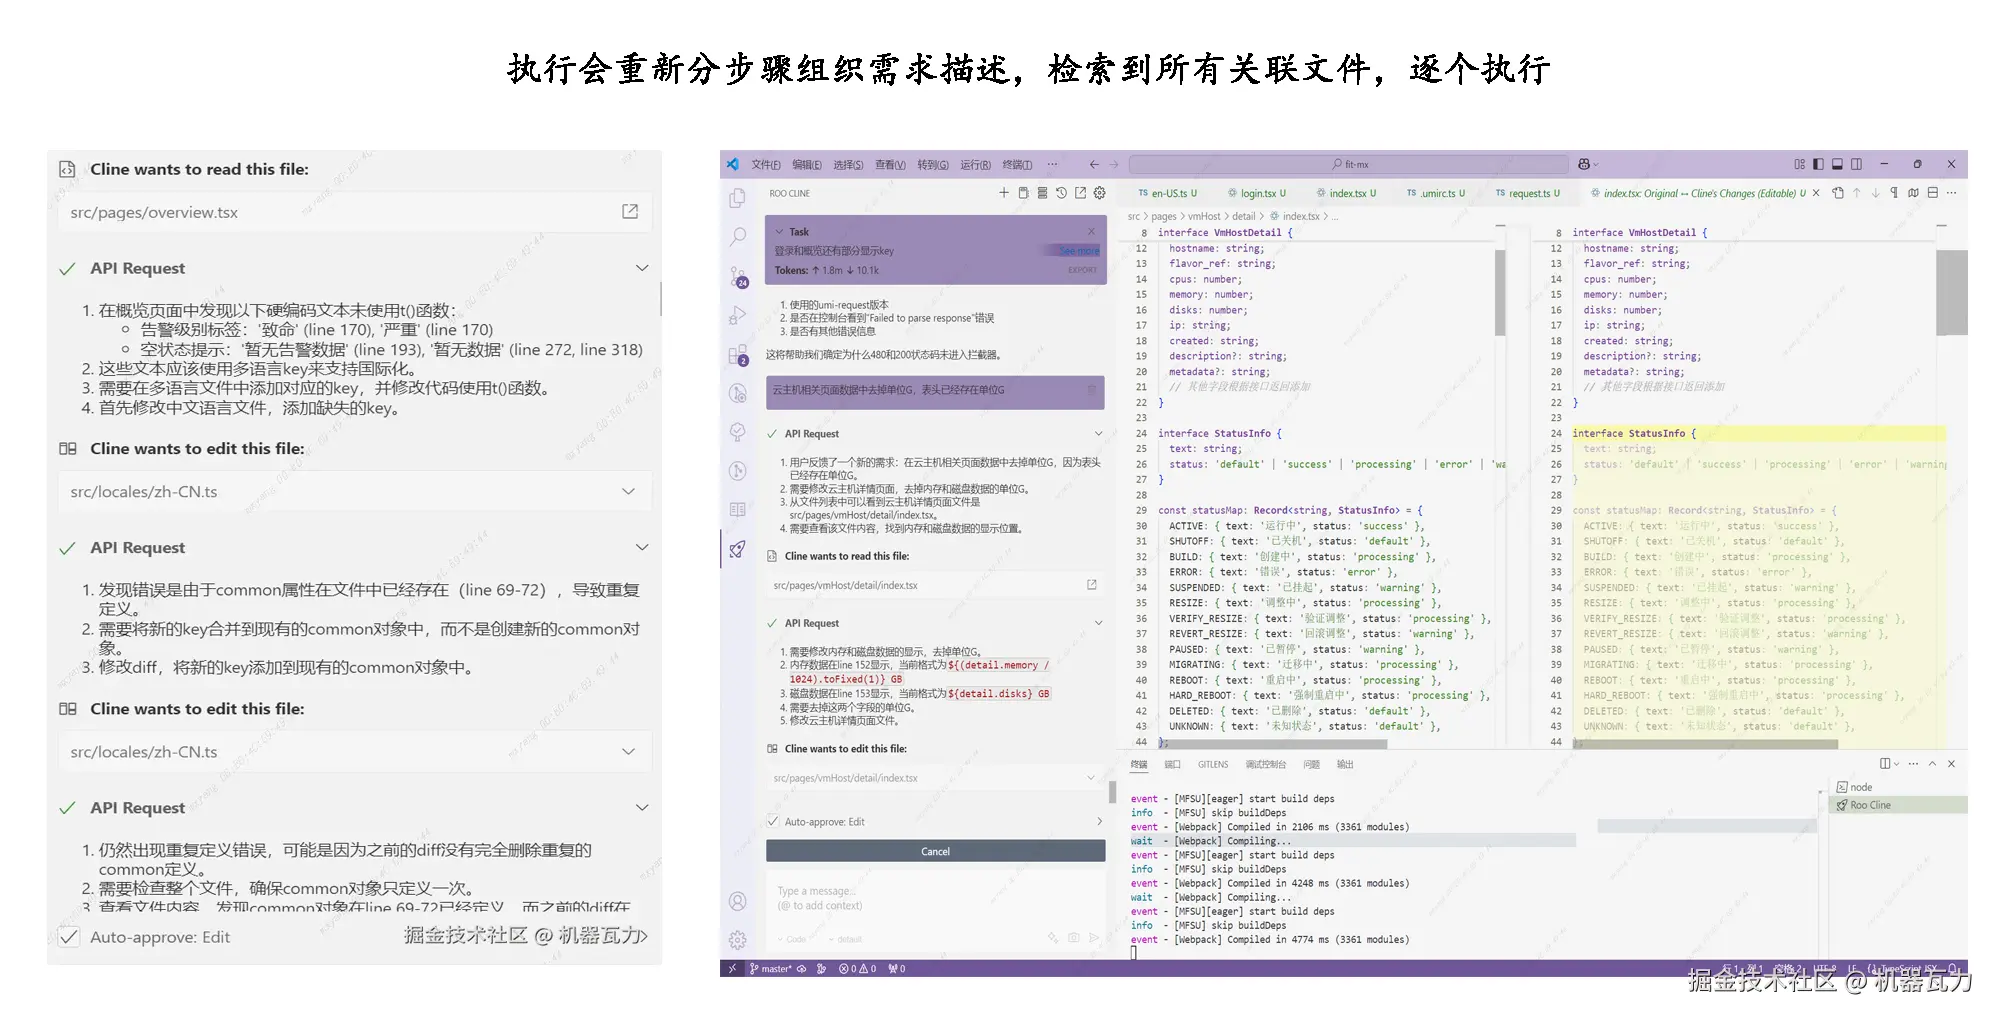Image resolution: width=2000 pixels, height=1021 pixels.
Task: Expand first src/locales/zh-CN.ts edit block
Action: 628,491
